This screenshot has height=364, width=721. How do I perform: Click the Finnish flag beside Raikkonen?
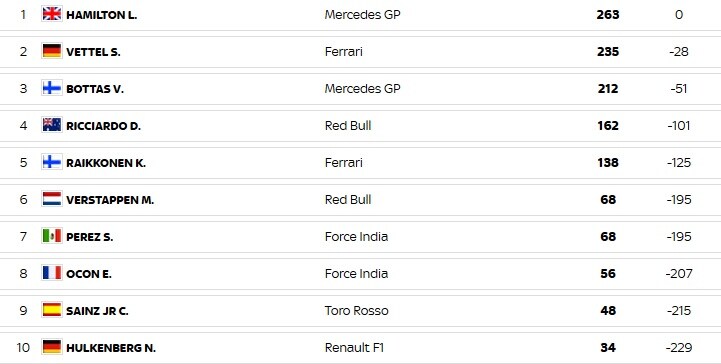[x=52, y=162]
